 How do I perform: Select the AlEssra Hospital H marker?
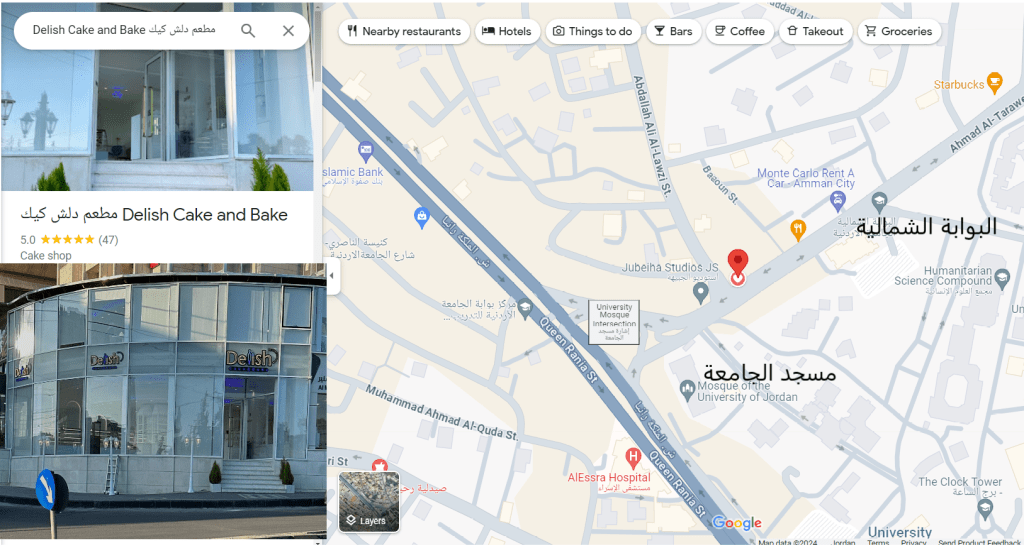[x=632, y=457]
